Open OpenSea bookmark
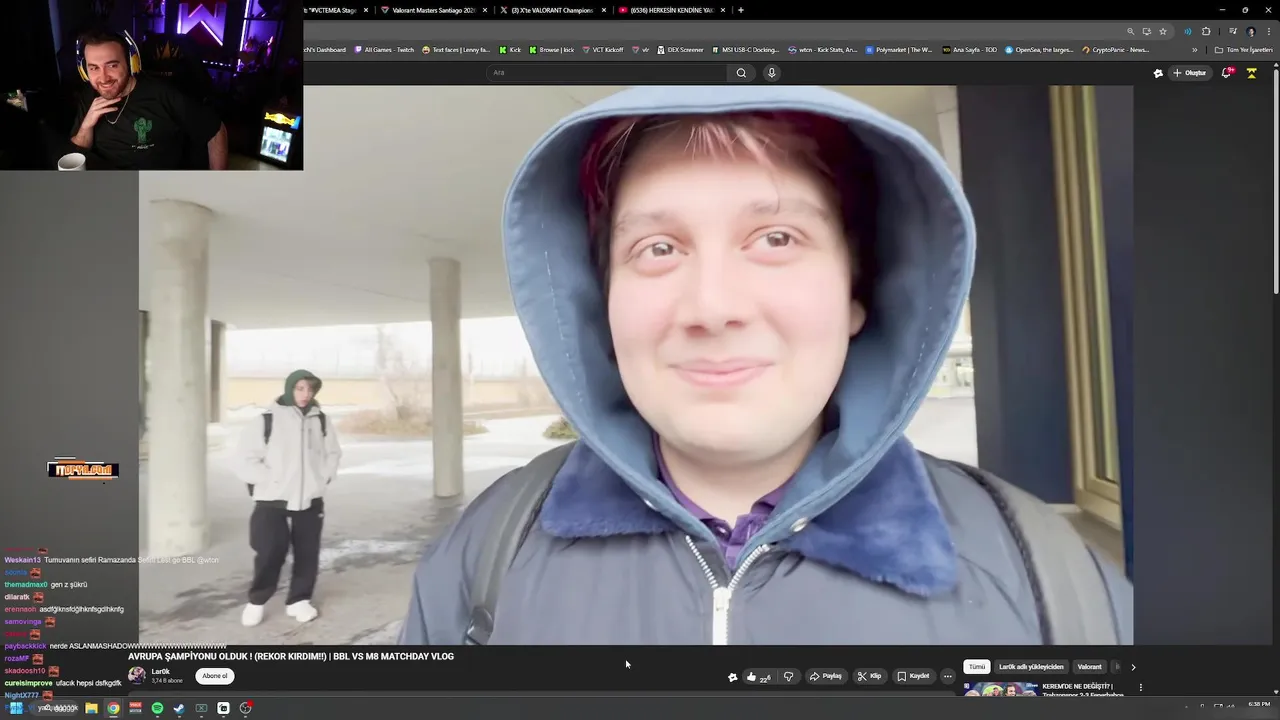The image size is (1280, 720). click(x=1039, y=50)
